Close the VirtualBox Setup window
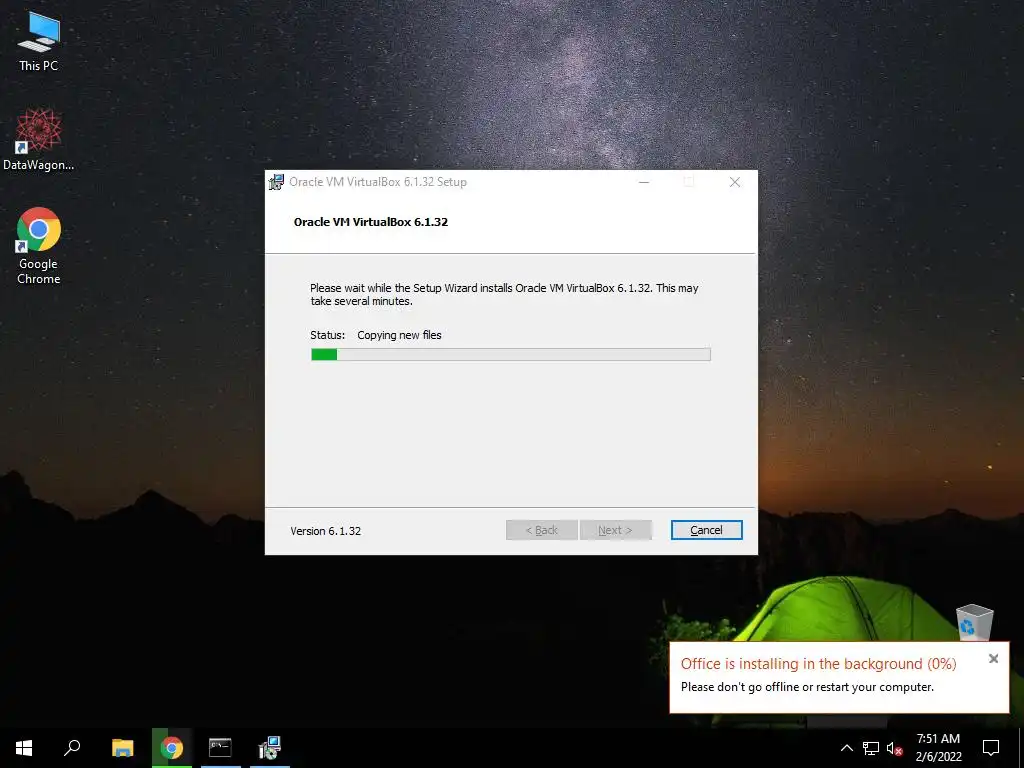Screen dimensions: 1024x768 [735, 182]
